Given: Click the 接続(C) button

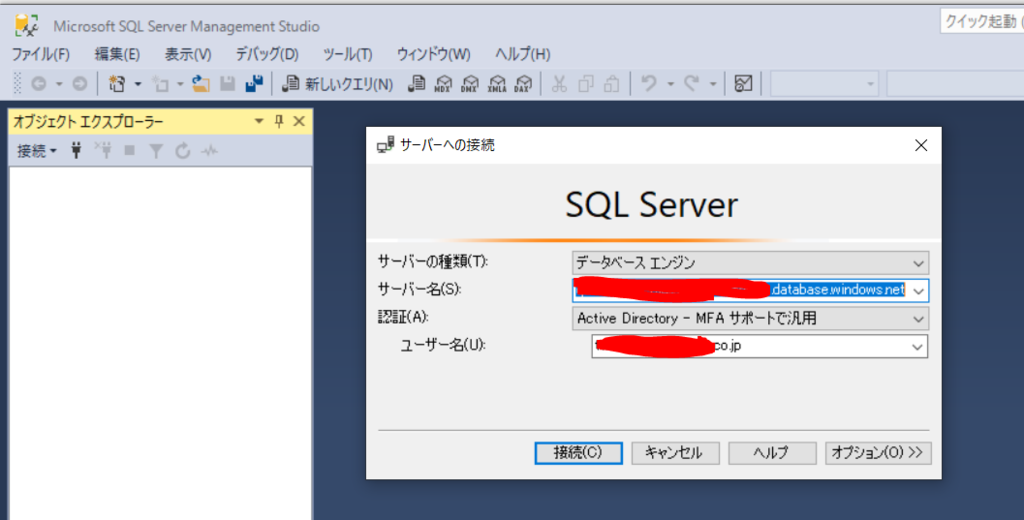Looking at the screenshot, I should click(578, 453).
